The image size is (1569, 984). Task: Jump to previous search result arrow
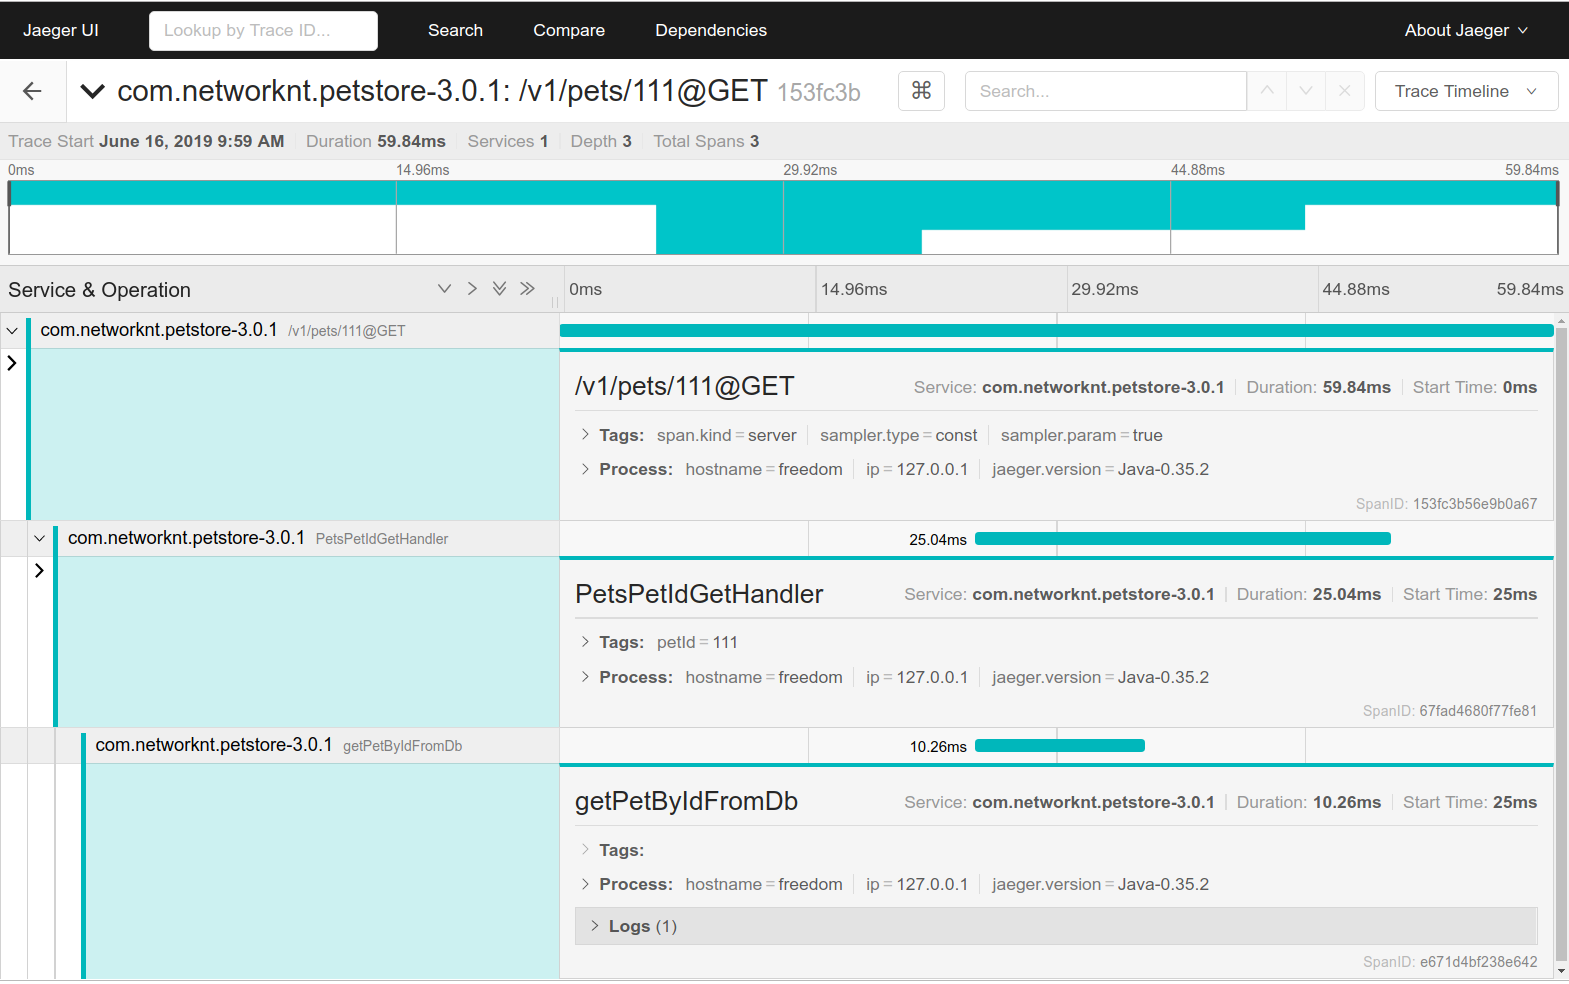pyautogui.click(x=1266, y=91)
